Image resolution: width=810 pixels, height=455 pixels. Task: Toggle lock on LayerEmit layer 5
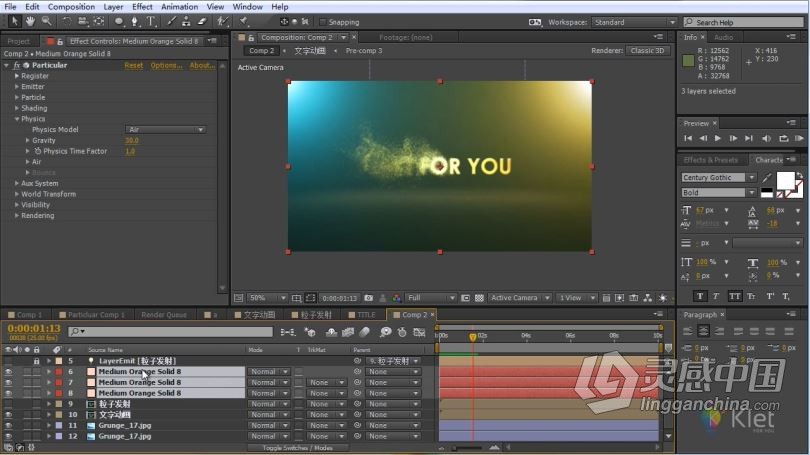(x=36, y=361)
